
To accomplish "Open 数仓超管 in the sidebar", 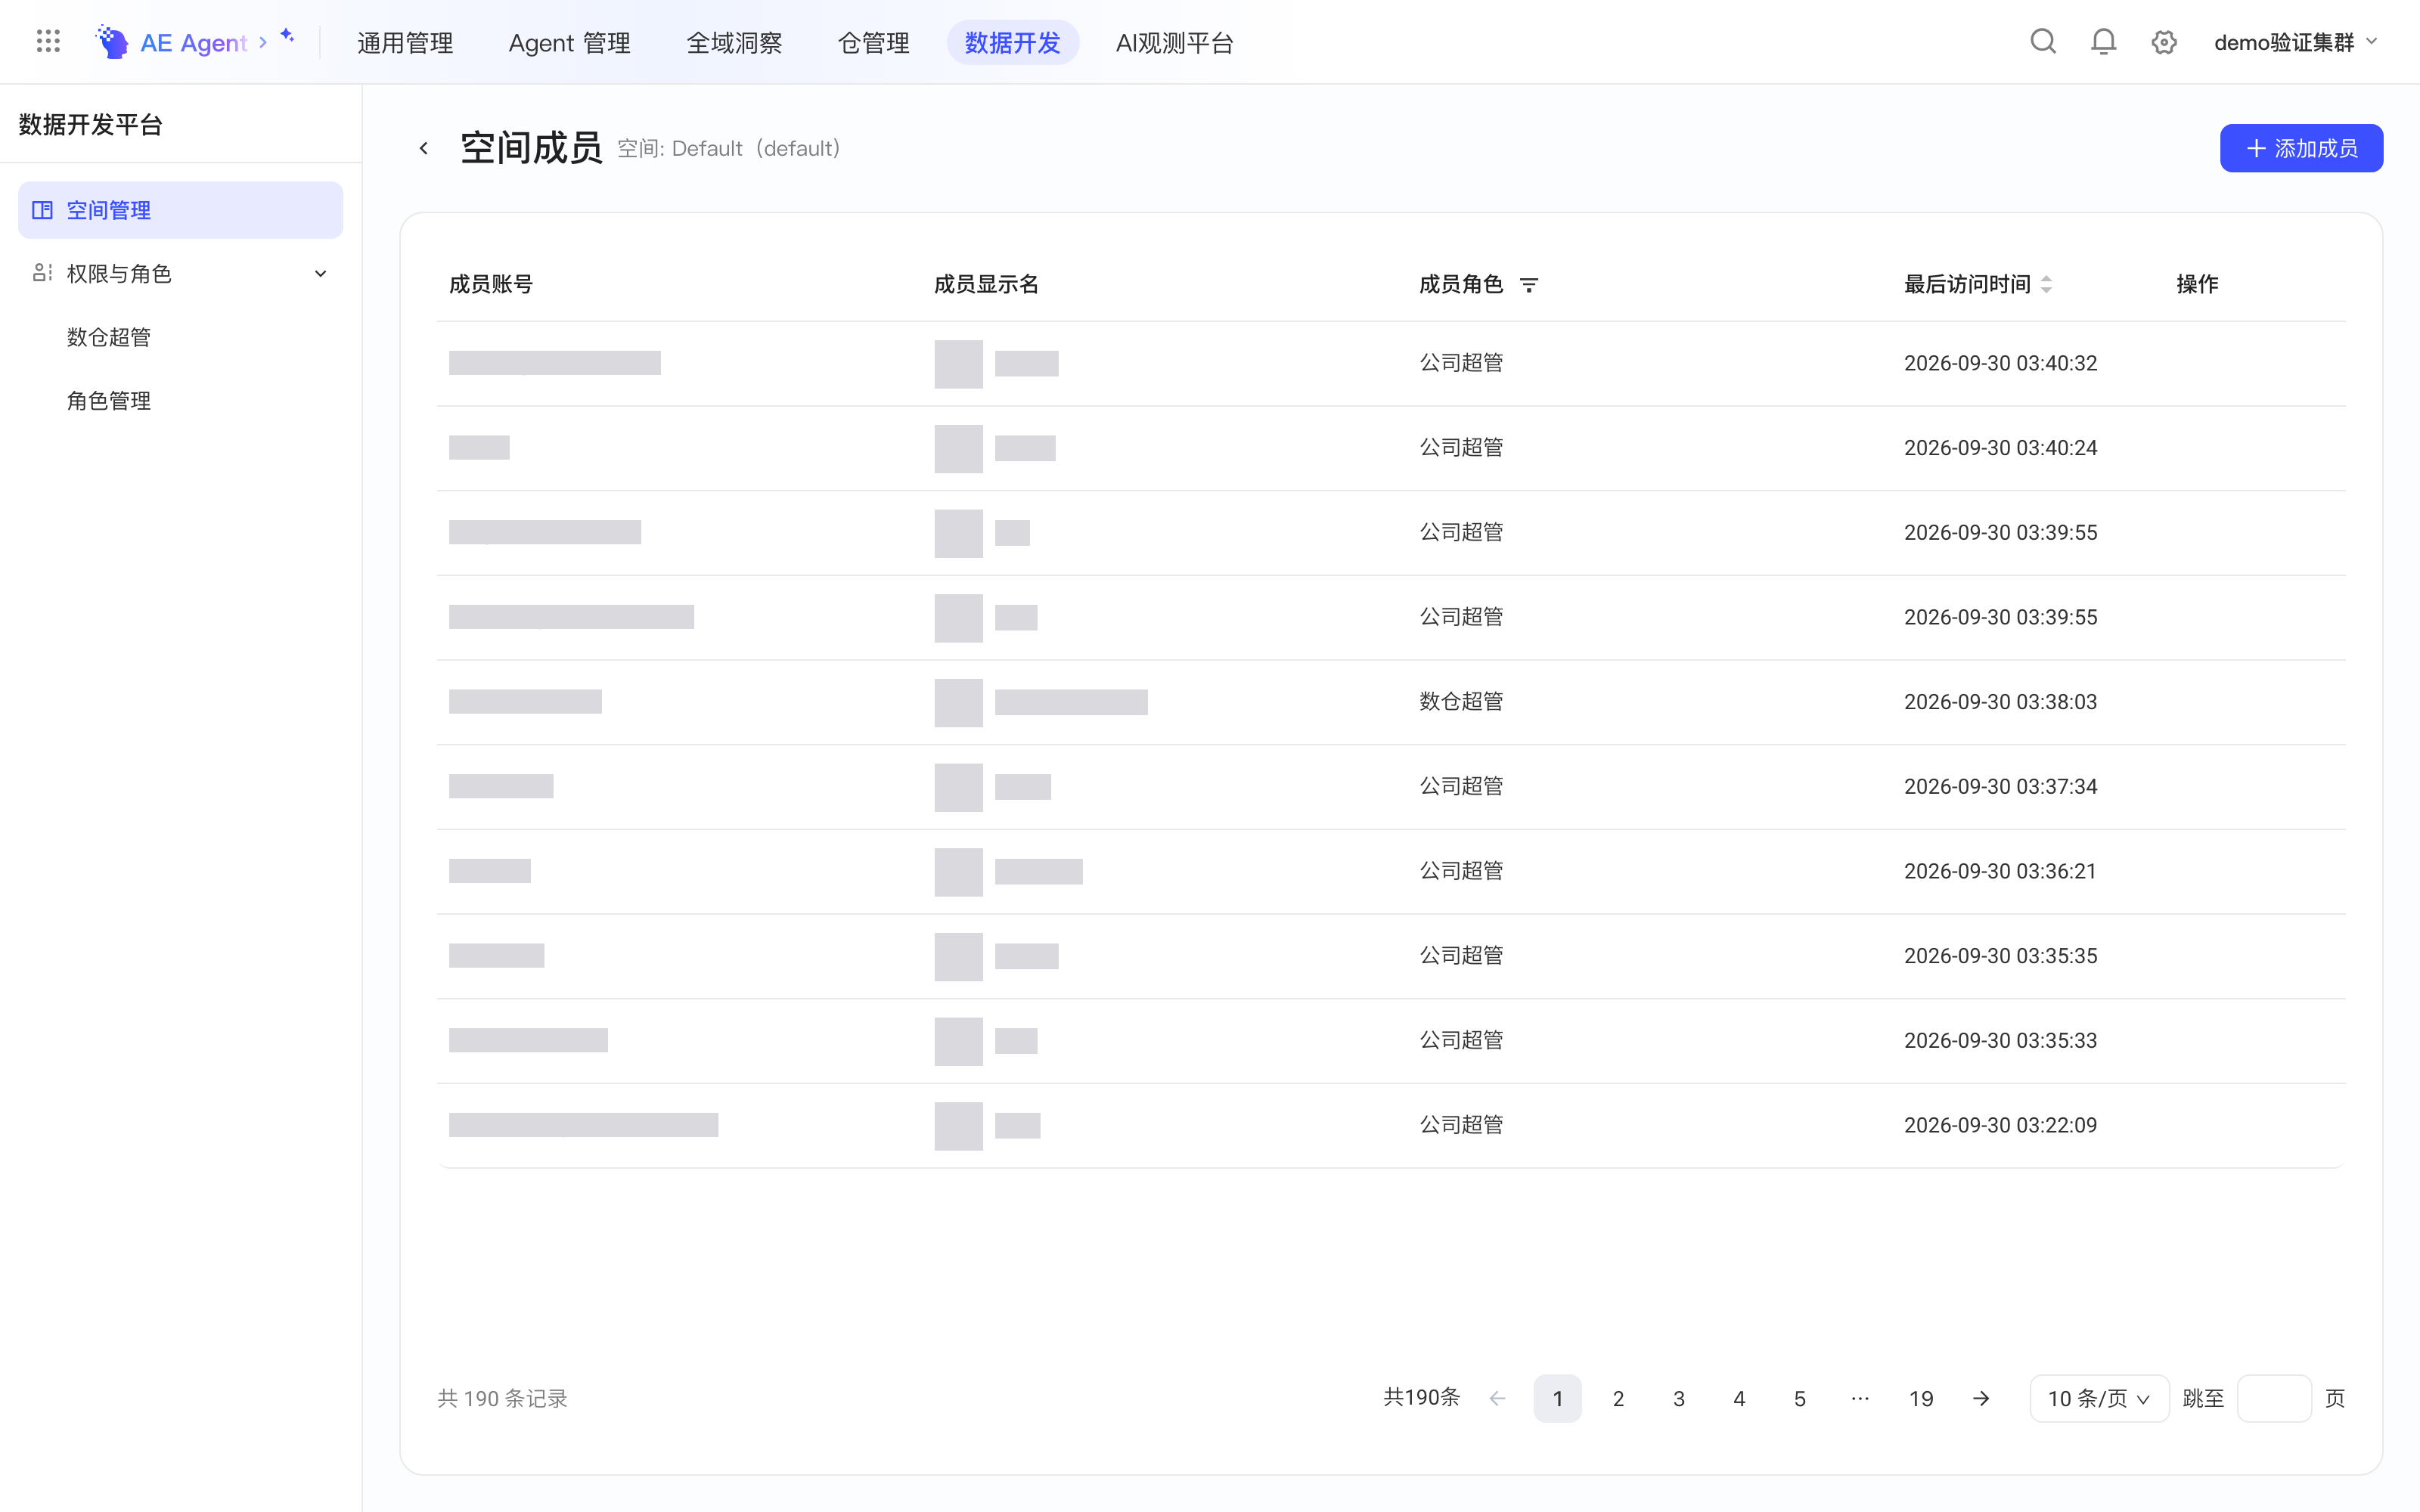I will [x=109, y=337].
